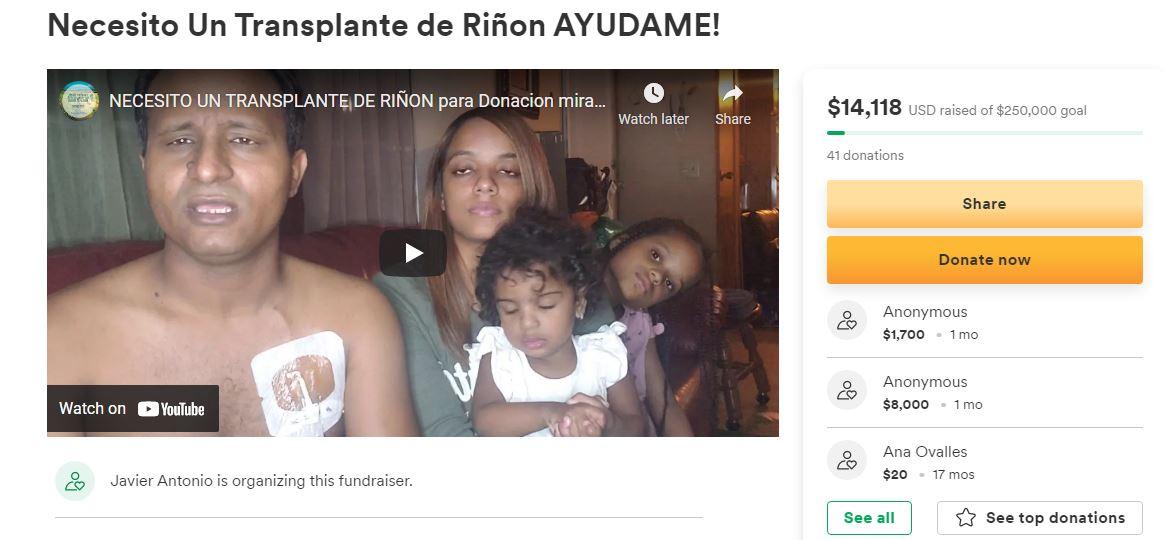Open the video title link in the player

click(357, 100)
